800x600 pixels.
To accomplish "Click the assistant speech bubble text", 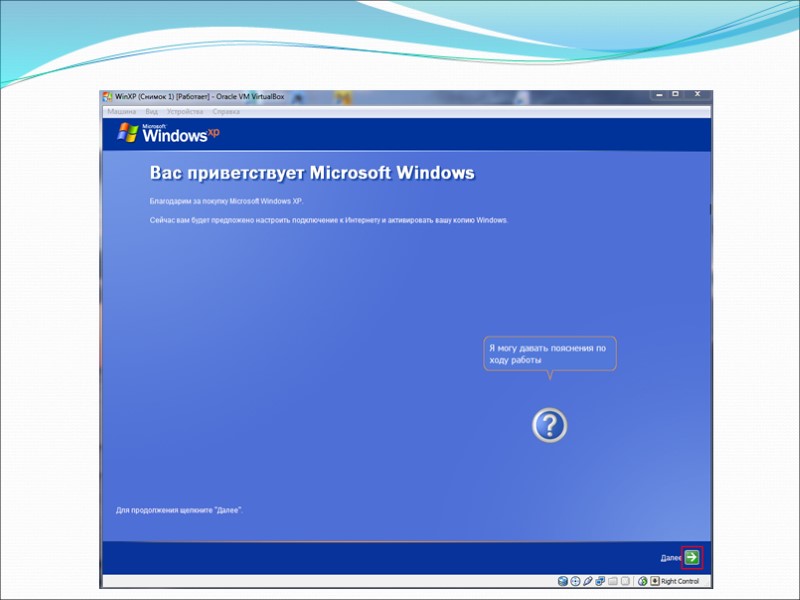I will click(x=547, y=354).
